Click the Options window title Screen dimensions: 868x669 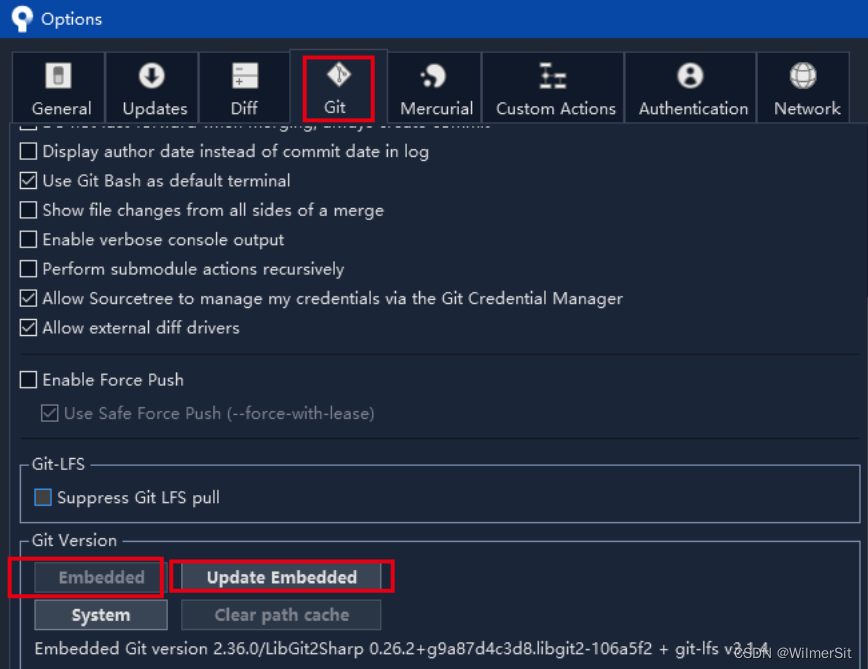[x=71, y=19]
